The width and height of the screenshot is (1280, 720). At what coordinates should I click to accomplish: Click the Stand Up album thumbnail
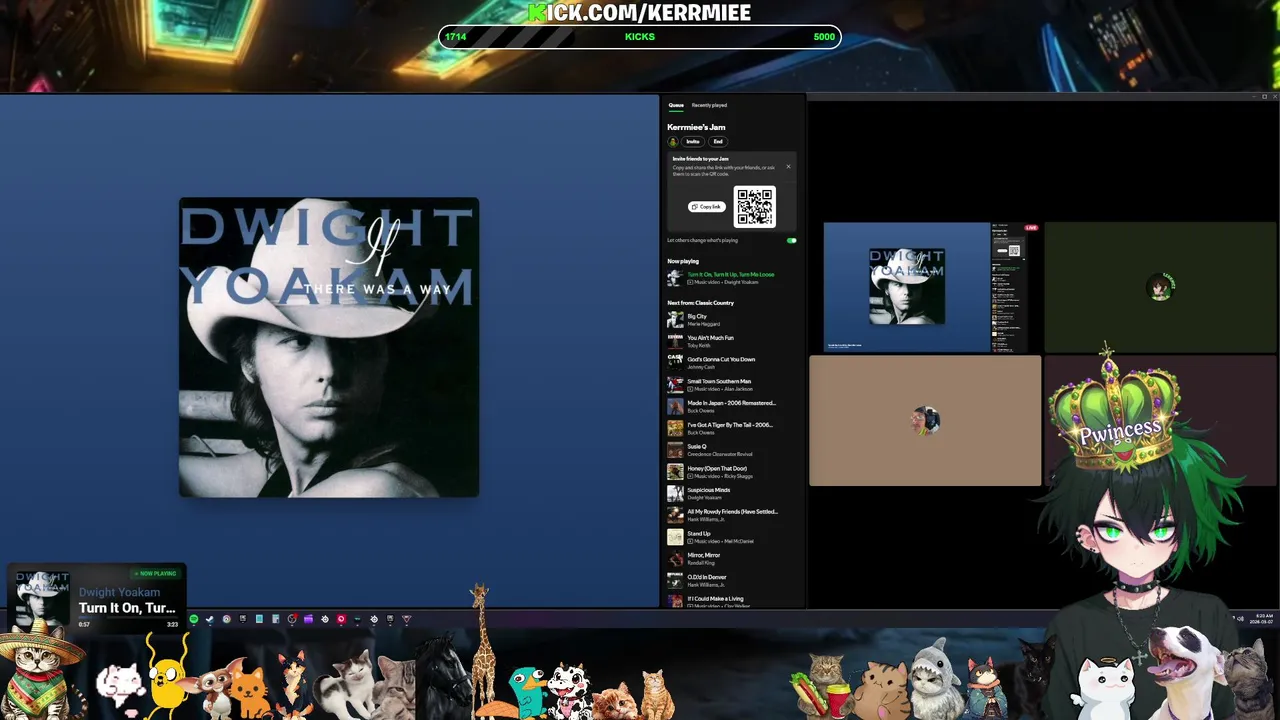click(x=675, y=537)
